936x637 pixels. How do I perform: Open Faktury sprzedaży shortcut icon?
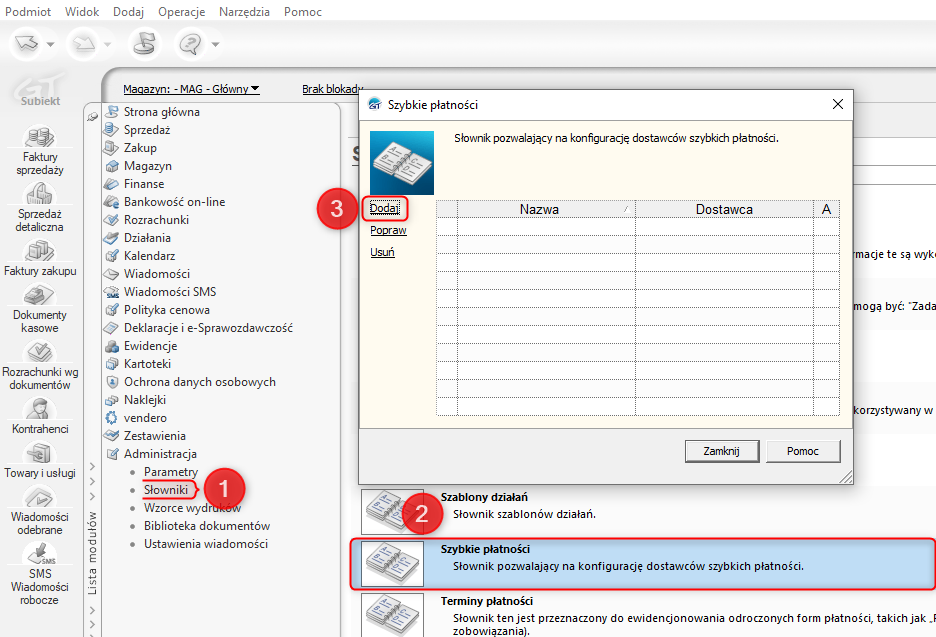click(x=39, y=137)
